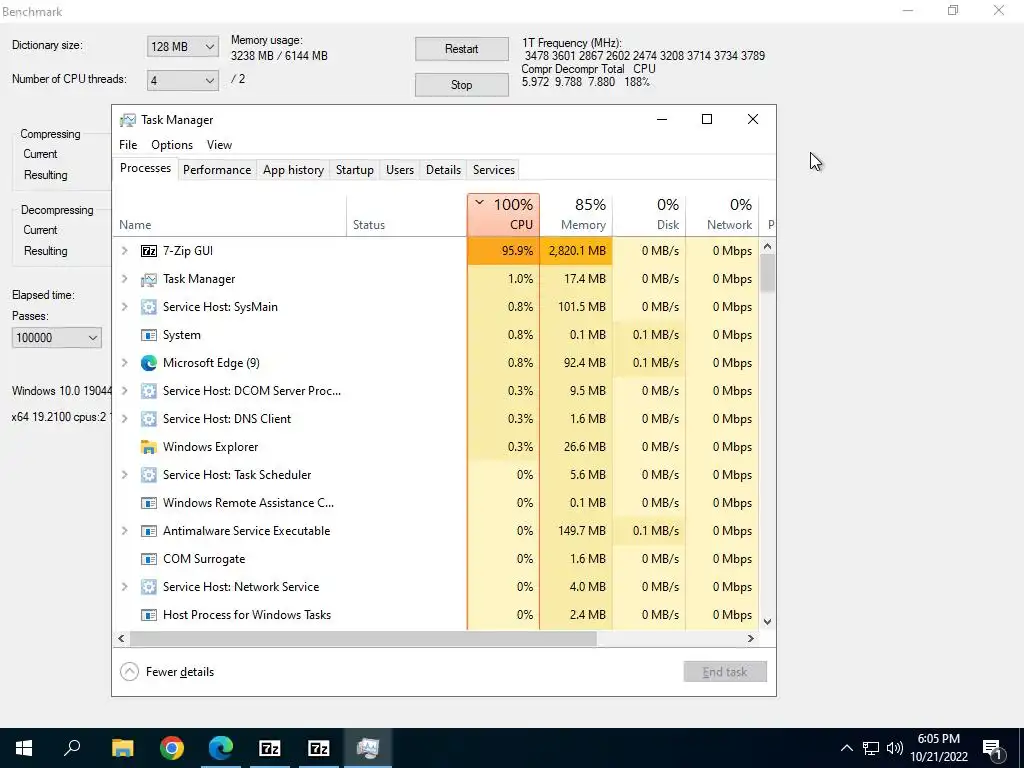Click the Windows Explorer folder icon
1024x768 pixels.
pos(149,447)
